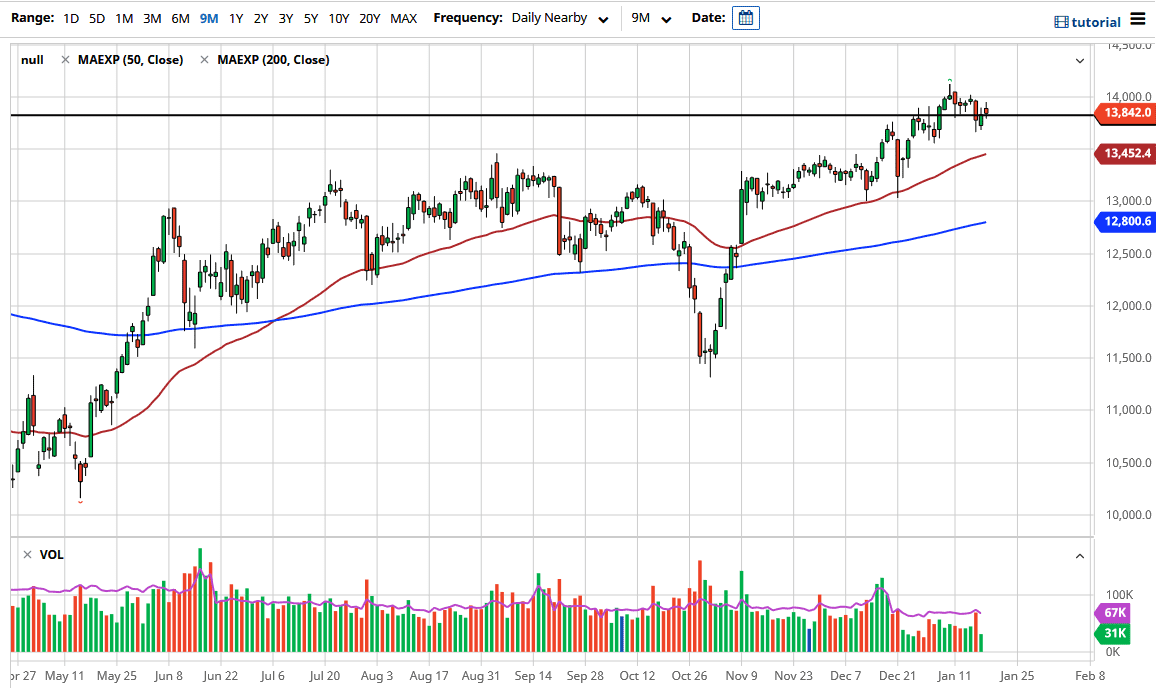
Task: Toggle the 9M range highlight
Action: [208, 17]
